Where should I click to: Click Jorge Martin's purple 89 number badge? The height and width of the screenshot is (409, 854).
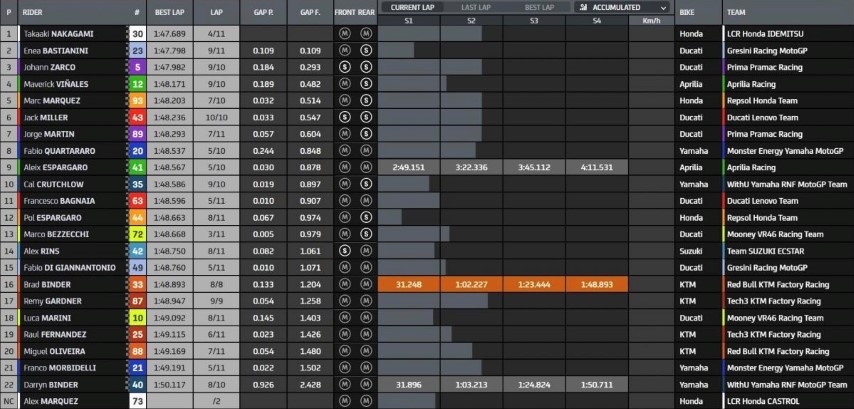(x=137, y=134)
